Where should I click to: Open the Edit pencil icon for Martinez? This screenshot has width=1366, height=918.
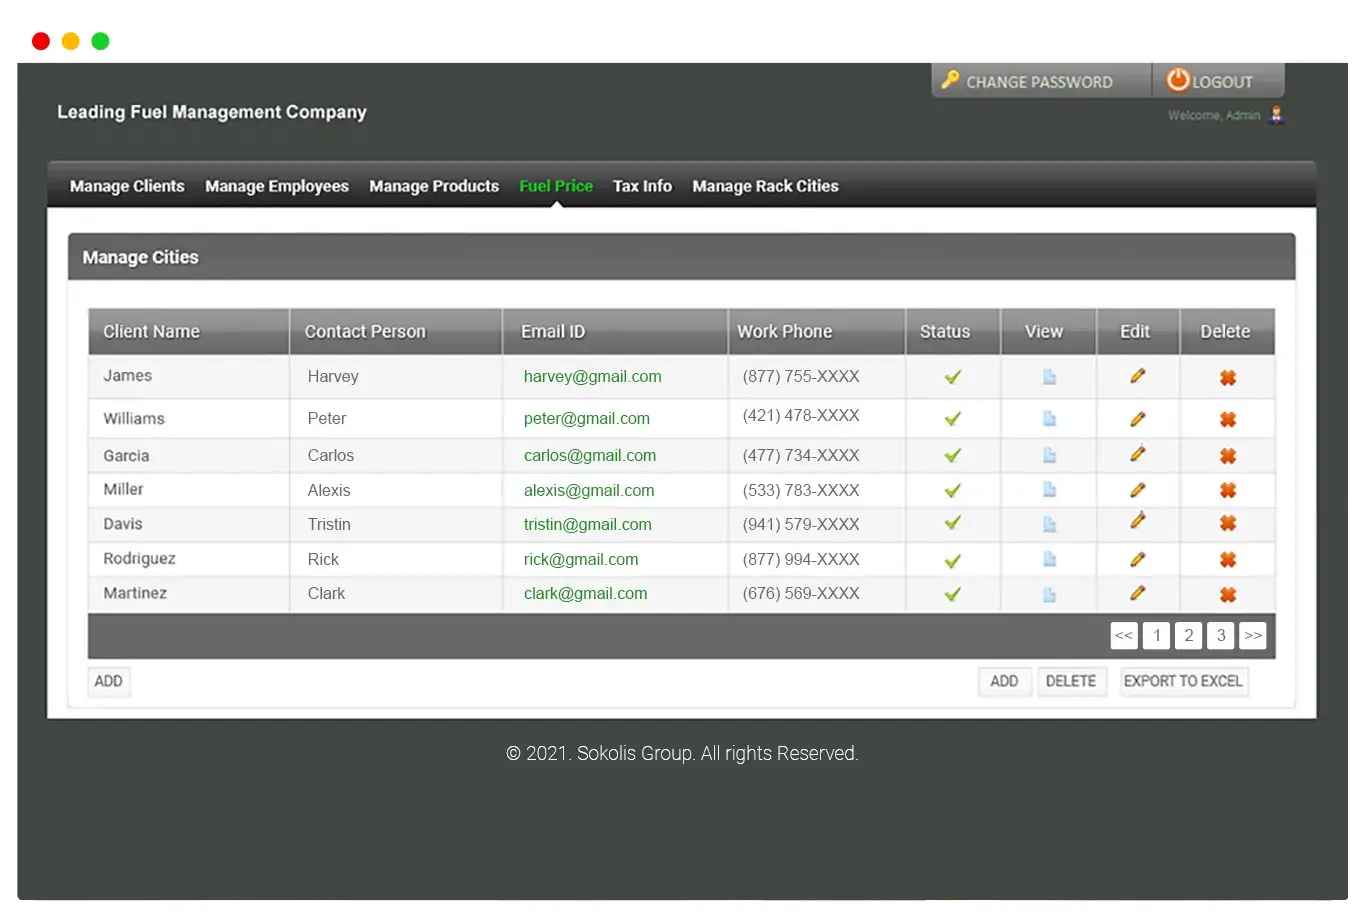click(1137, 593)
